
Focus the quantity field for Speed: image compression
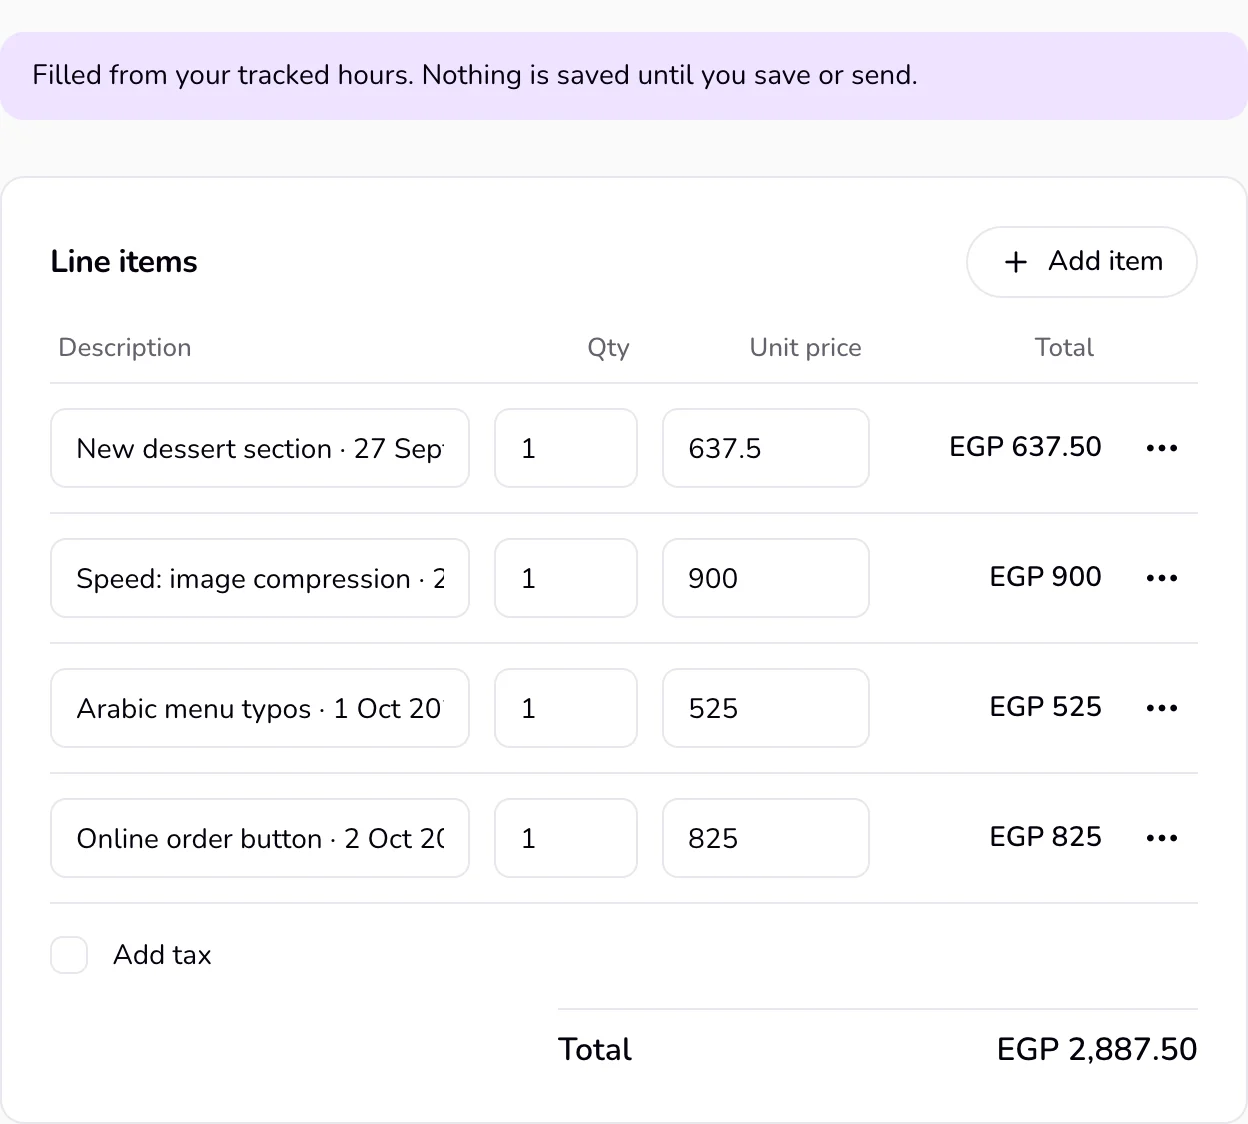pyautogui.click(x=566, y=578)
